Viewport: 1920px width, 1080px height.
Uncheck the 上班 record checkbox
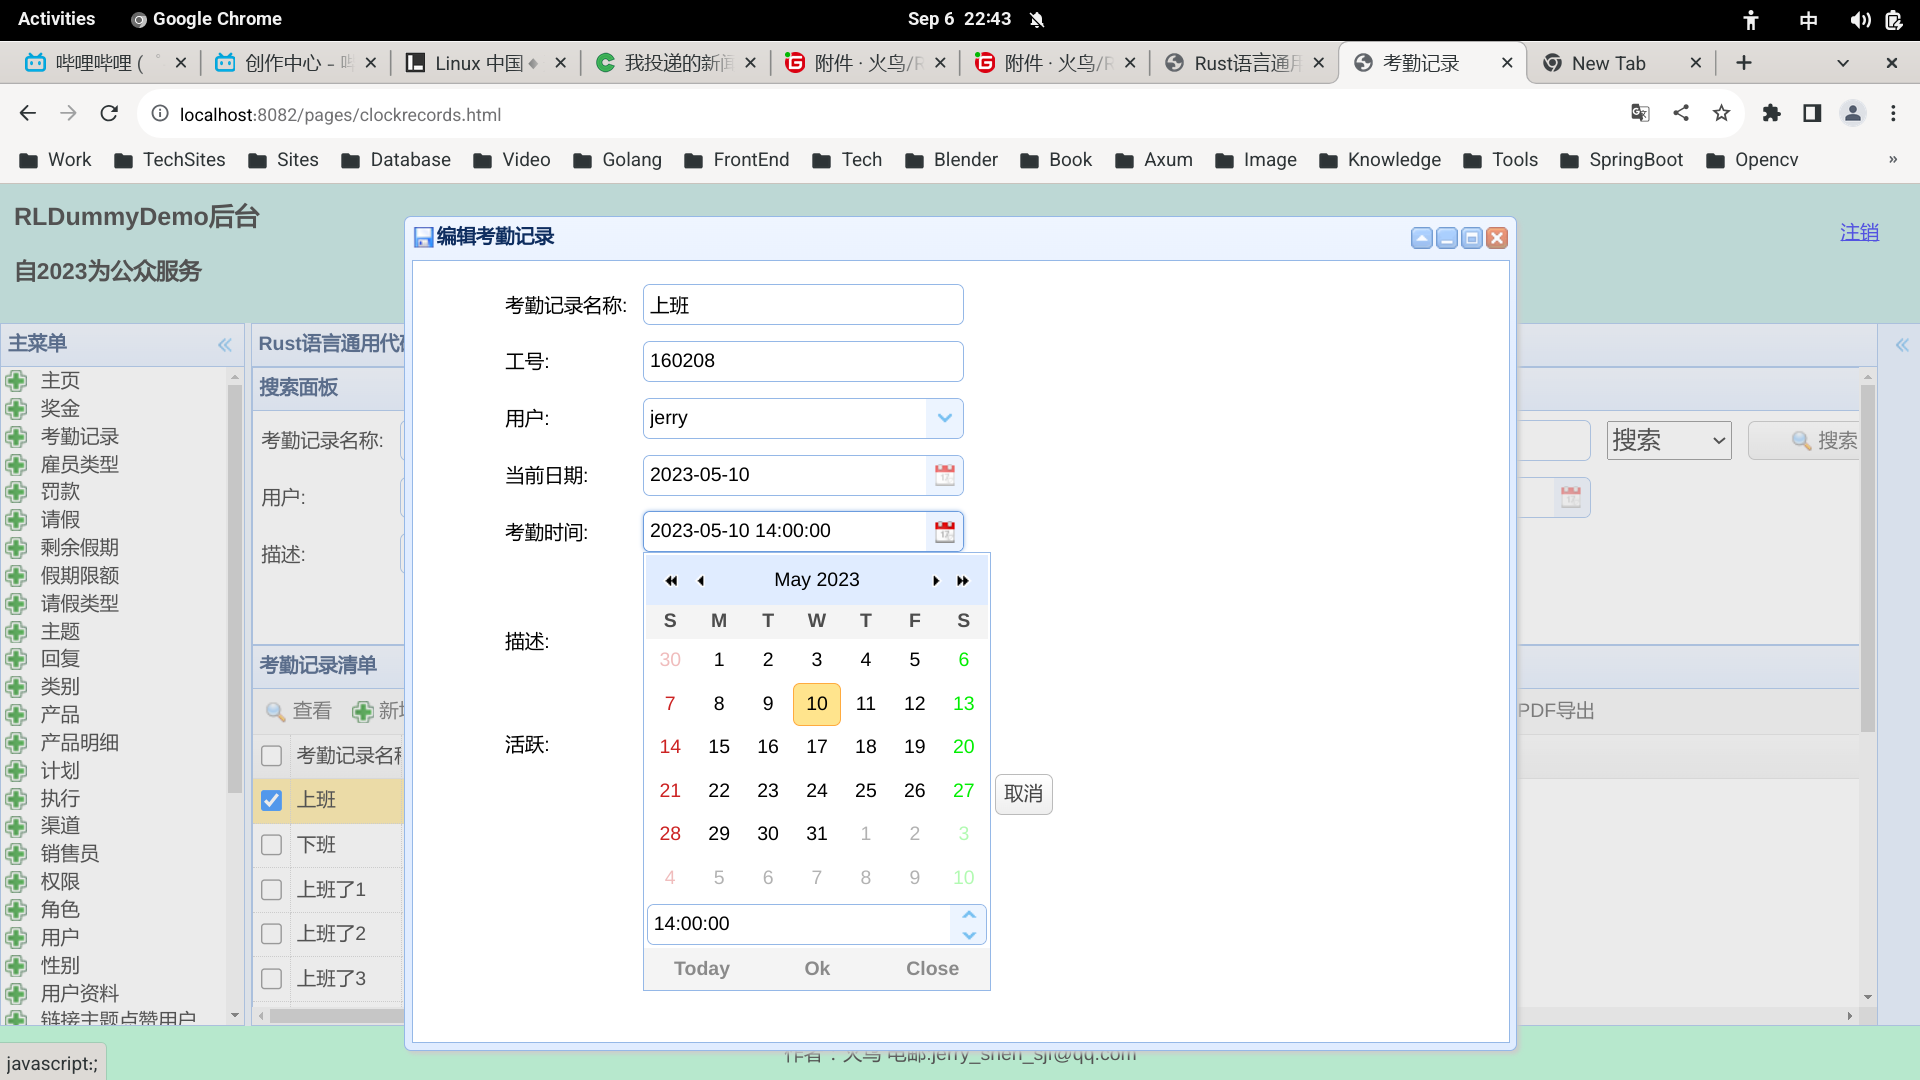pos(271,800)
